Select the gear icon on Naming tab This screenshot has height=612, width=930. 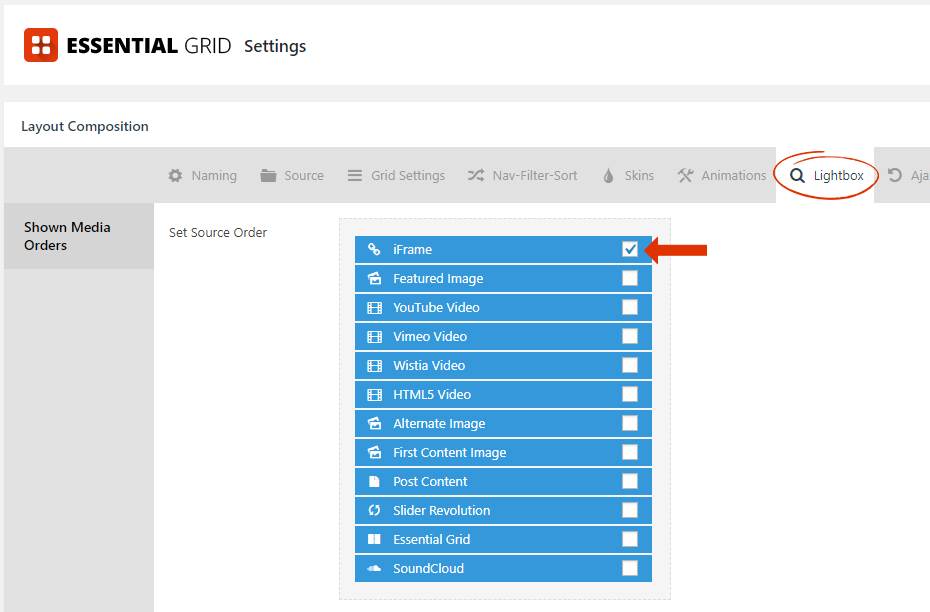pos(176,175)
